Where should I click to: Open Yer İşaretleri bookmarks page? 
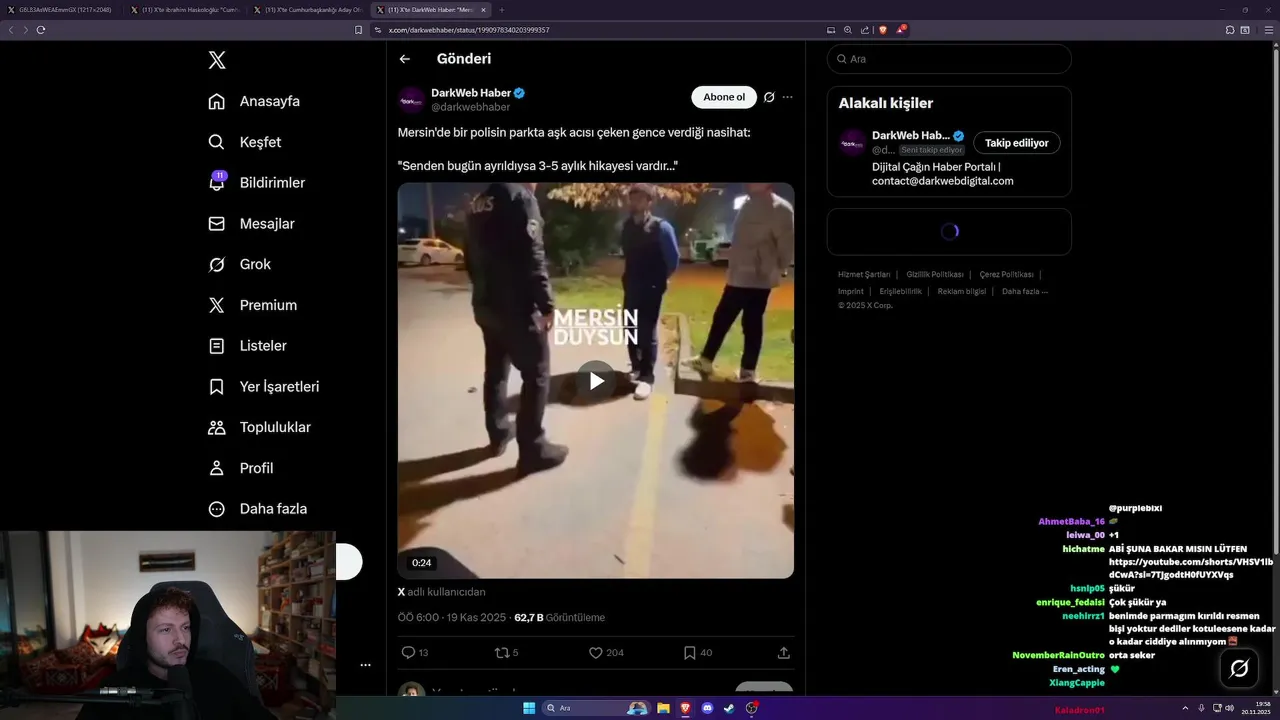[263, 386]
